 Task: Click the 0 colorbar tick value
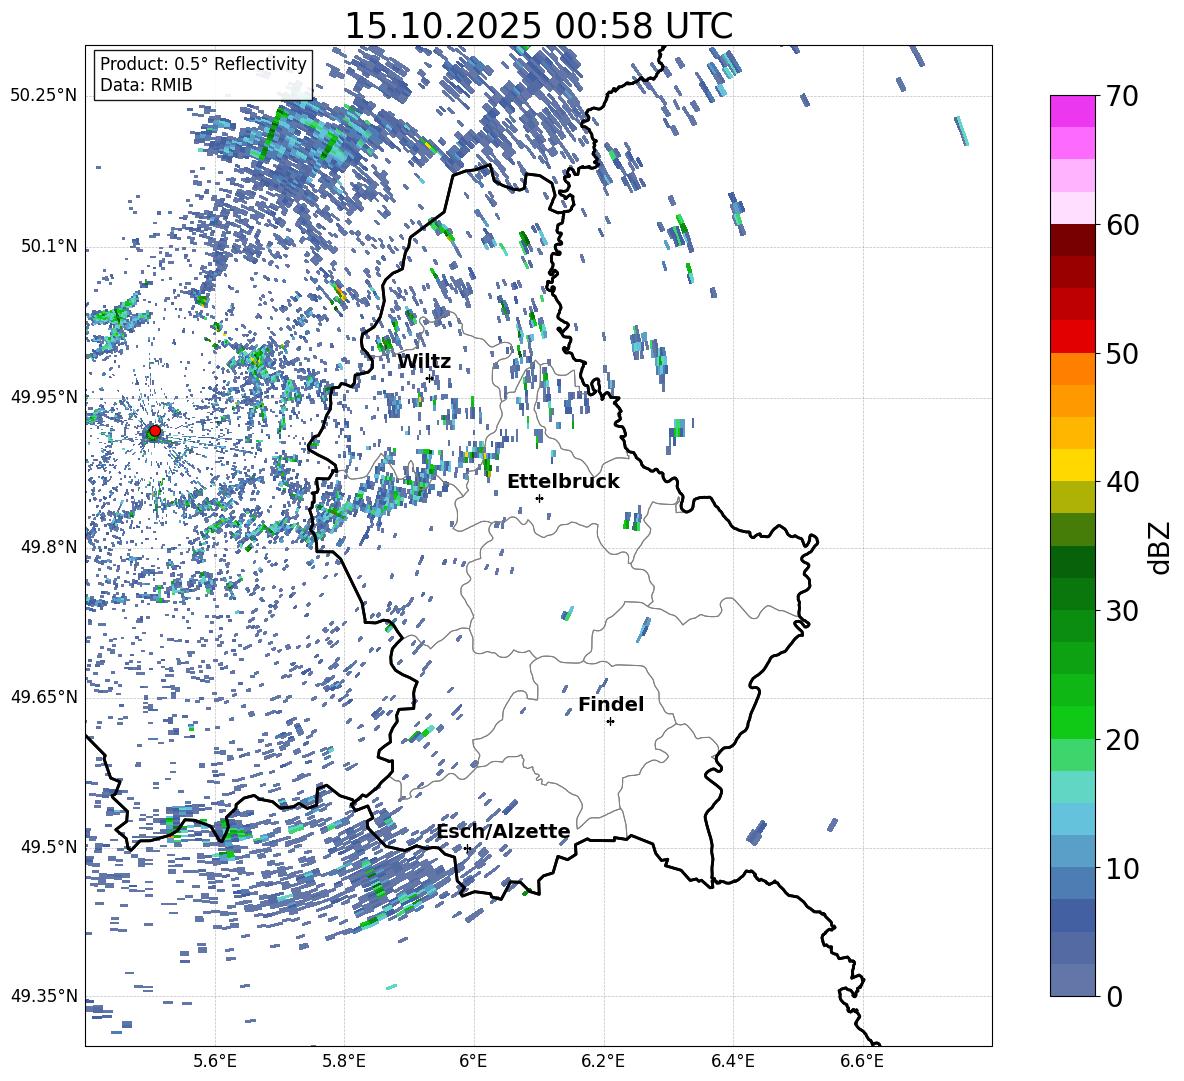click(x=1115, y=996)
